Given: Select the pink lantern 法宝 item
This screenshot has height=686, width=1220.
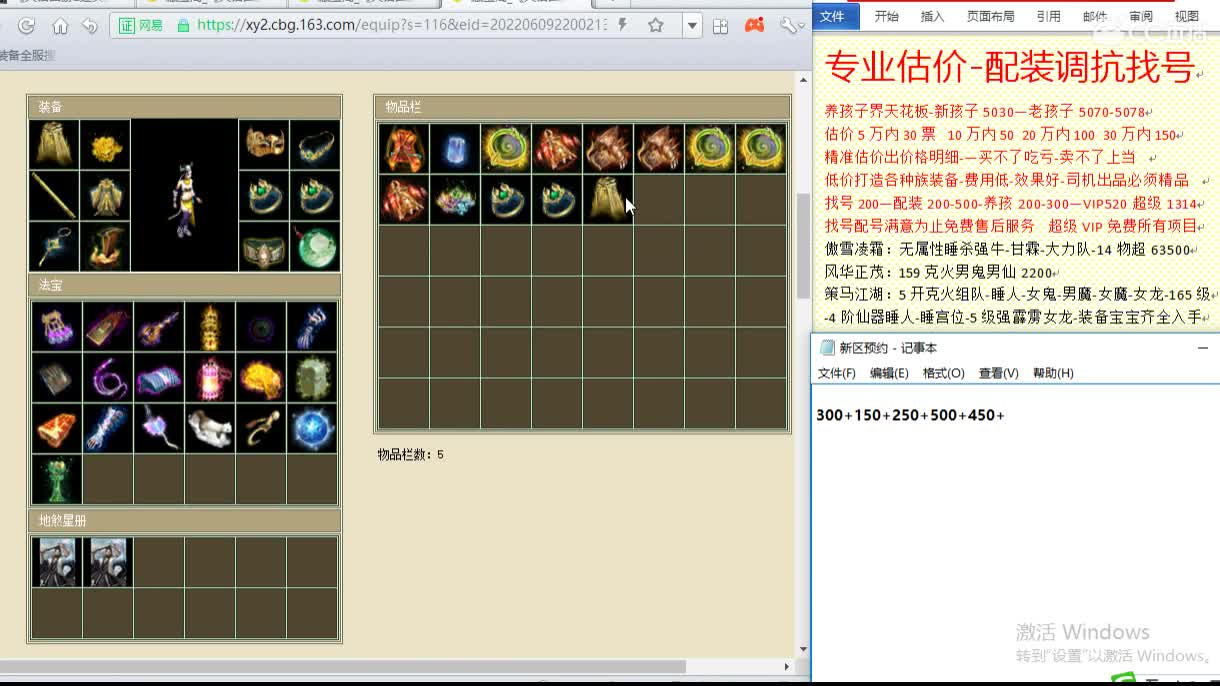Looking at the screenshot, I should click(x=210, y=378).
